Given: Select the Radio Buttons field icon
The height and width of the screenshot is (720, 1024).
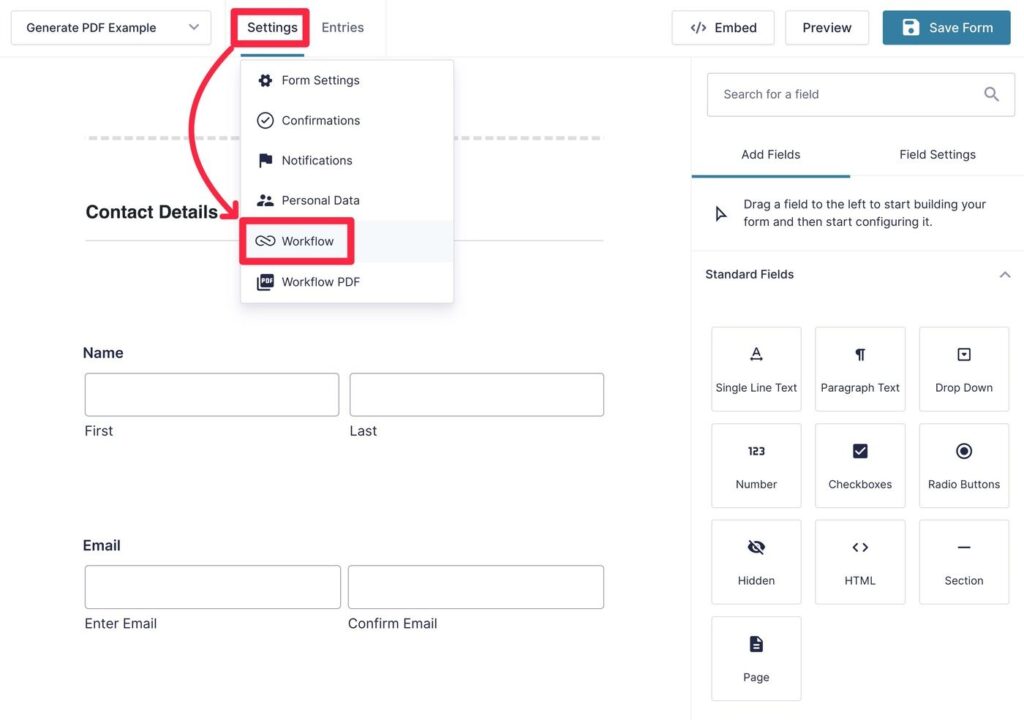Looking at the screenshot, I should pos(963,465).
